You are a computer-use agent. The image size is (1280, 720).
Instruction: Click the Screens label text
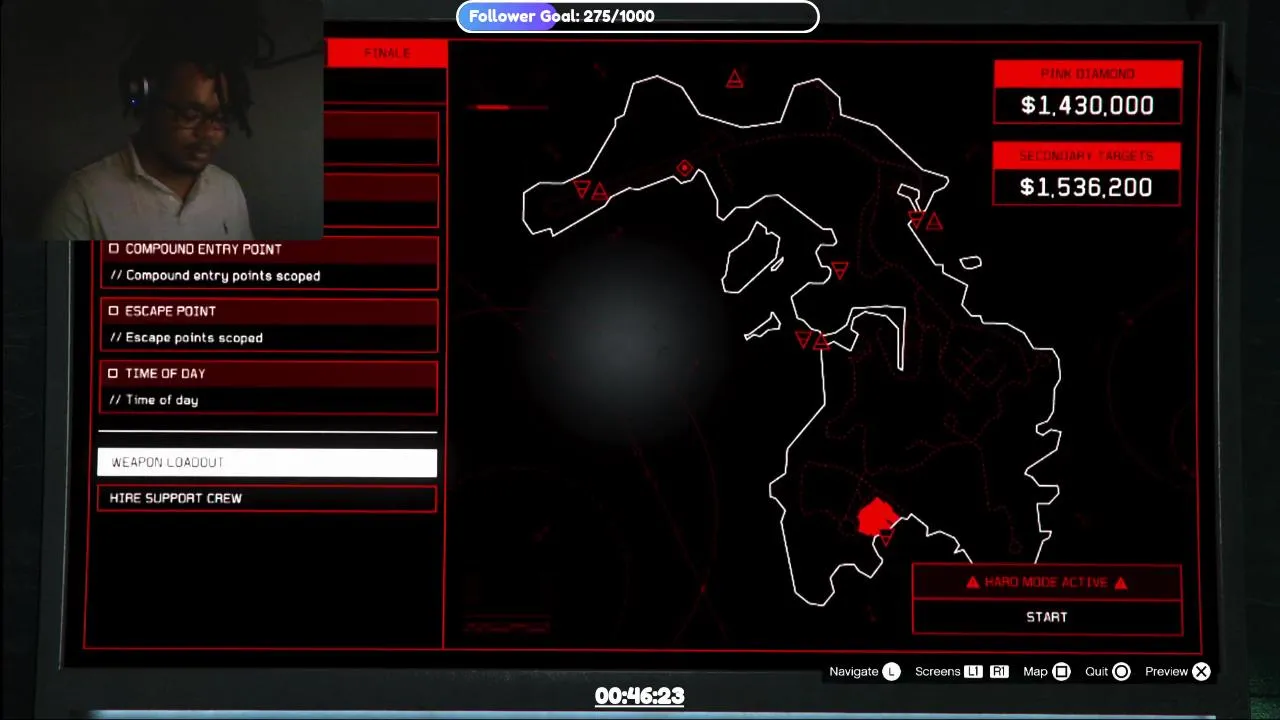click(938, 672)
